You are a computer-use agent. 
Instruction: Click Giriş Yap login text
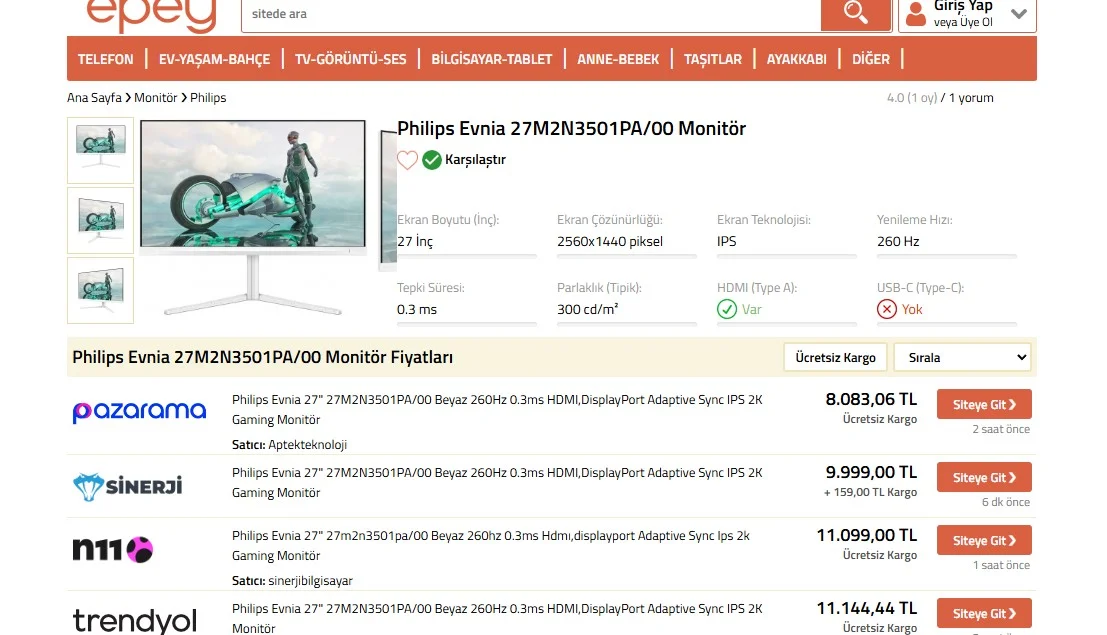point(963,6)
